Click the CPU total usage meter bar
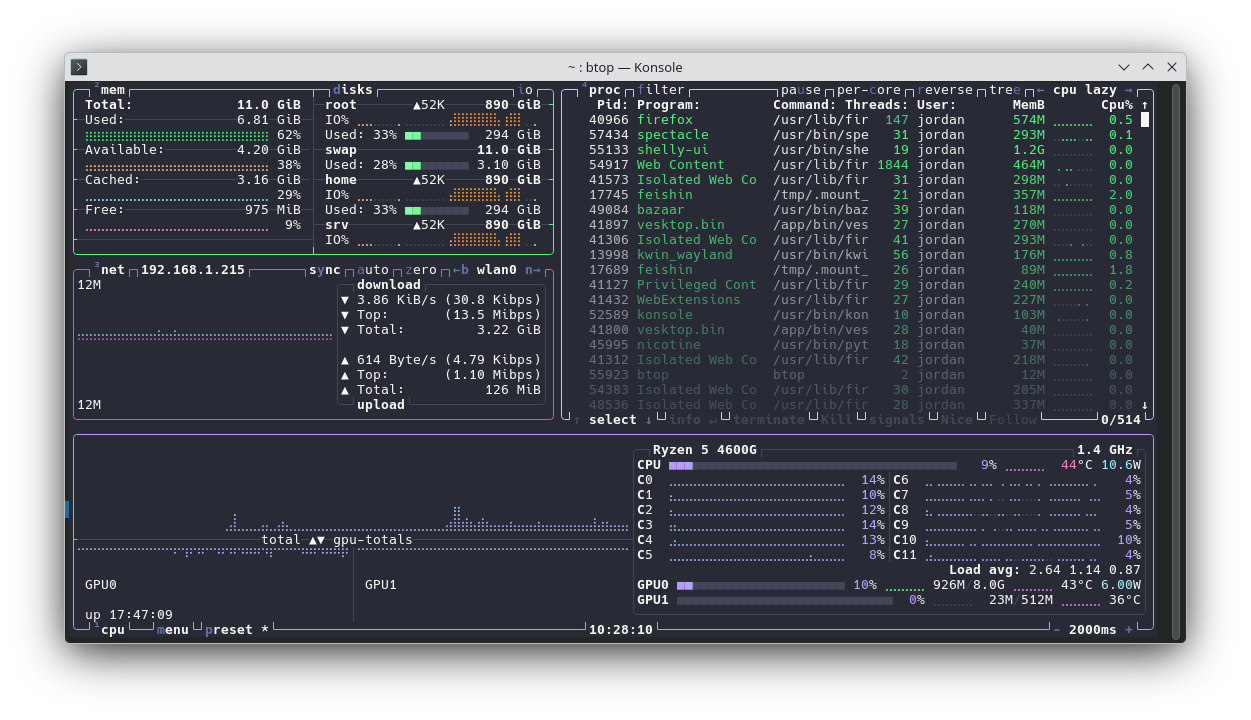The width and height of the screenshot is (1251, 720). pos(813,465)
